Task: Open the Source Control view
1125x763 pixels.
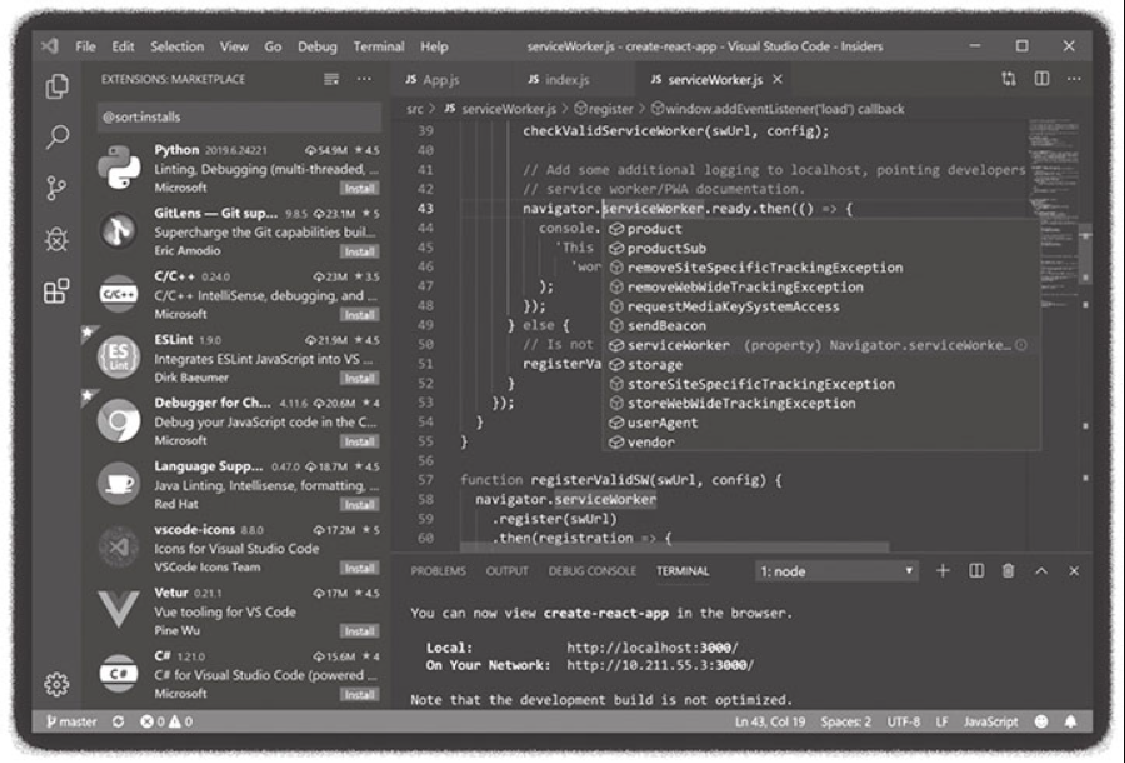Action: 57,188
